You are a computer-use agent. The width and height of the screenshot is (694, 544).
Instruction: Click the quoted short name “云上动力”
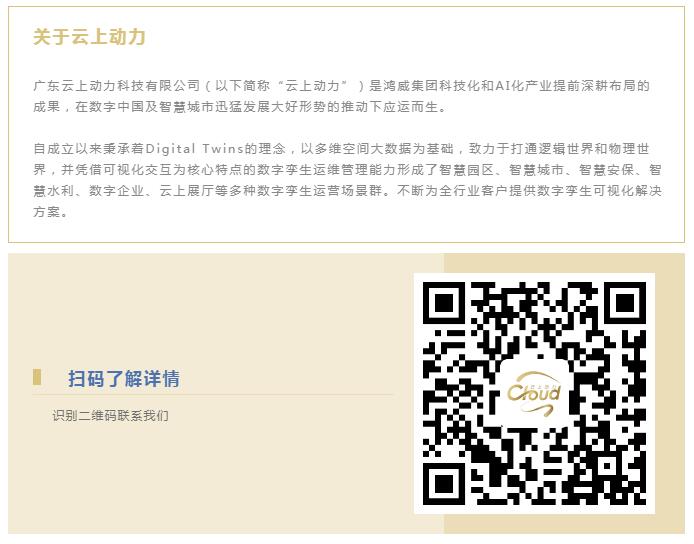click(312, 85)
